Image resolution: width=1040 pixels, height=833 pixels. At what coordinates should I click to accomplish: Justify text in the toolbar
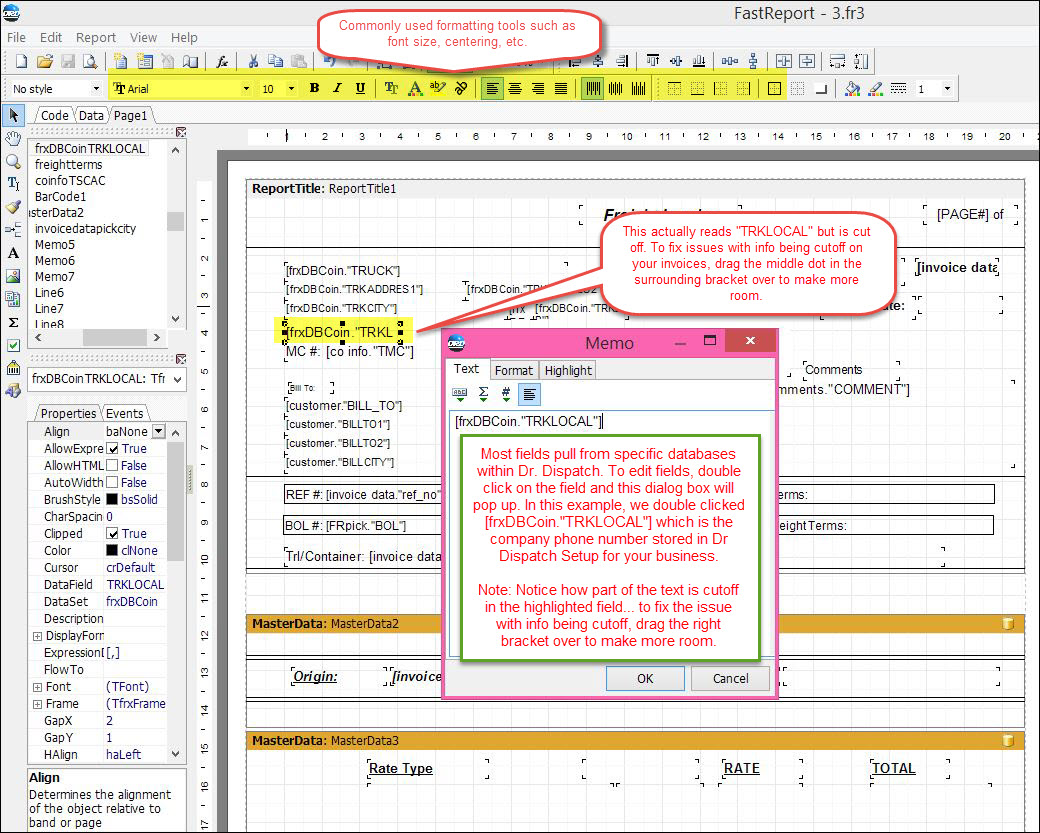point(561,88)
